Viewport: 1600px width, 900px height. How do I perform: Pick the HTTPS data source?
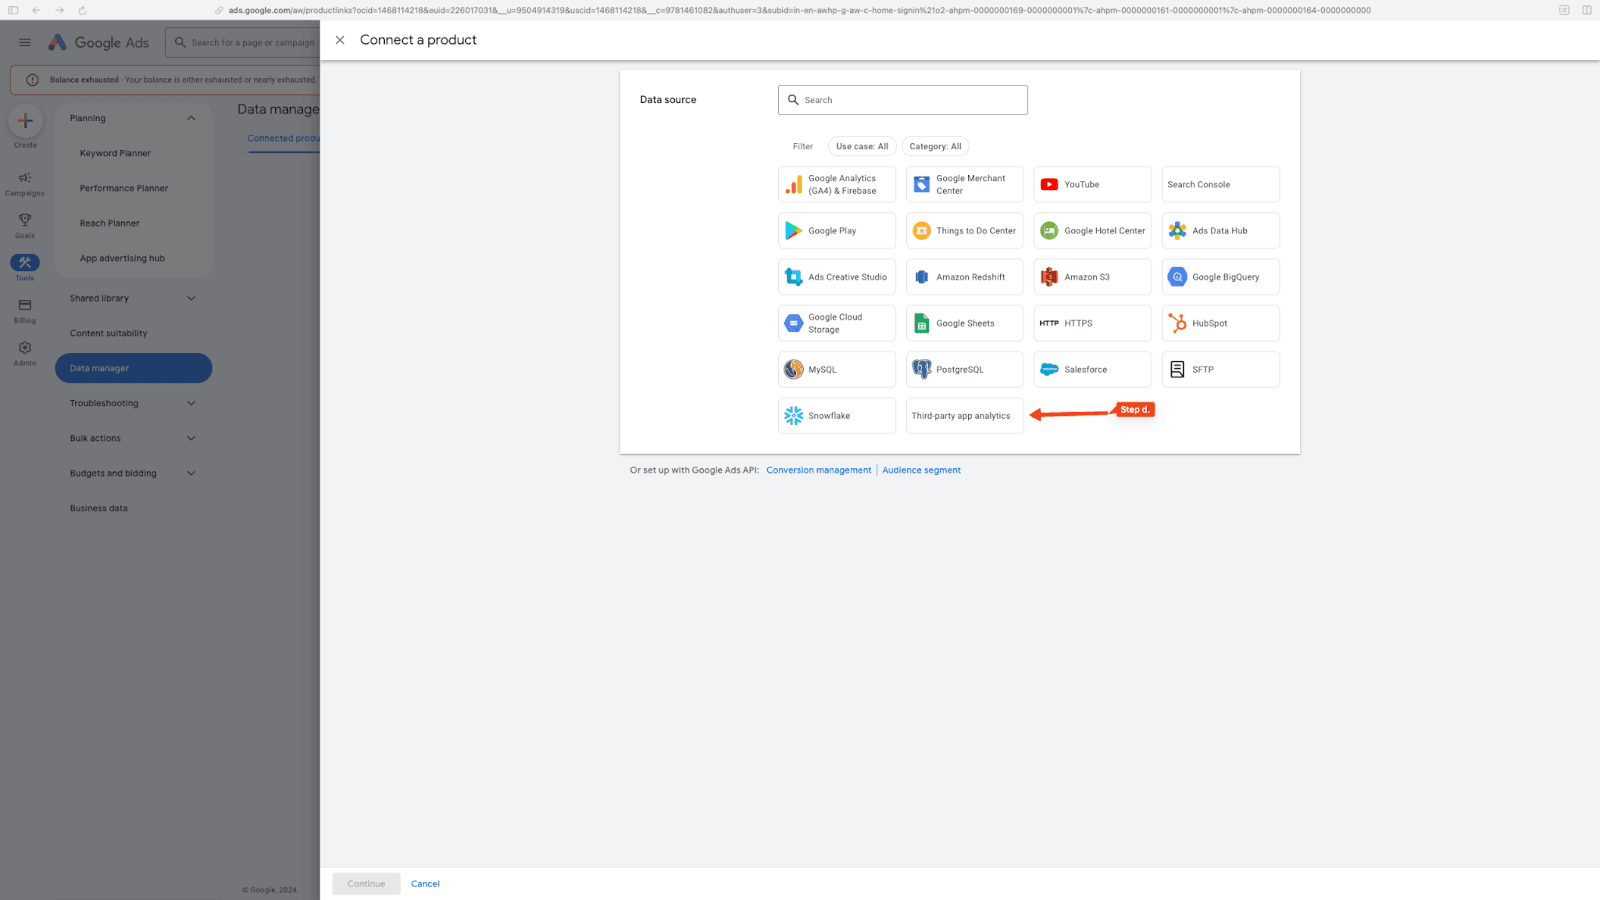tap(1093, 323)
